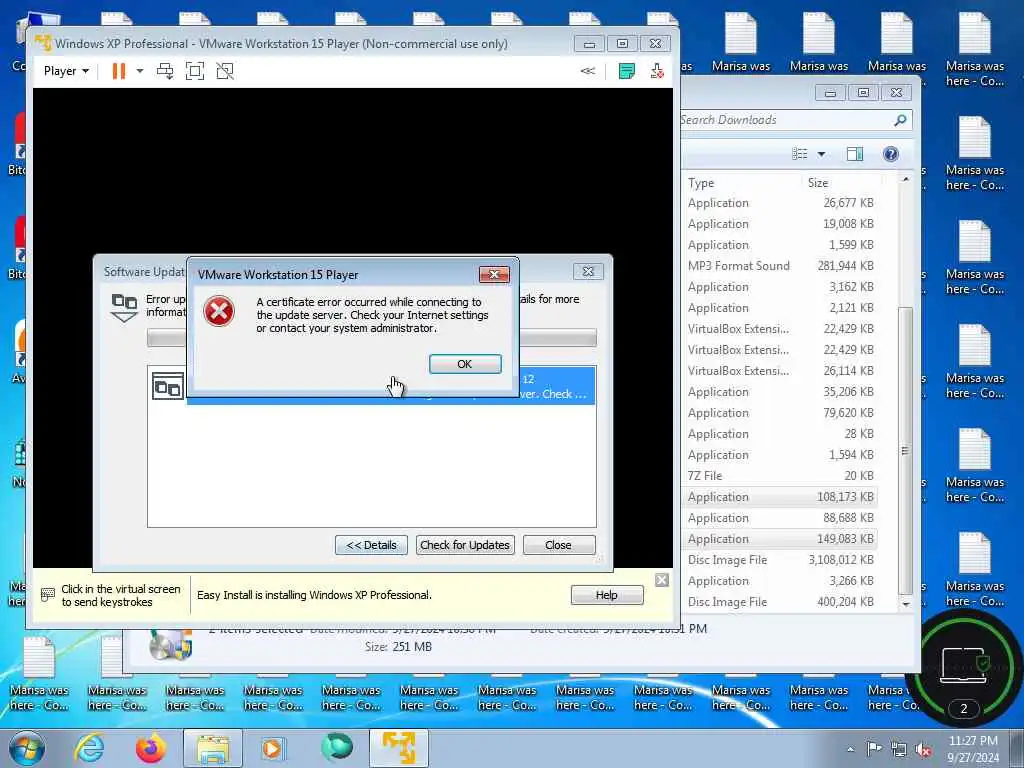Click the double-arrow collapse icon in VMware toolbar
Image resolution: width=1024 pixels, height=768 pixels.
(x=588, y=71)
